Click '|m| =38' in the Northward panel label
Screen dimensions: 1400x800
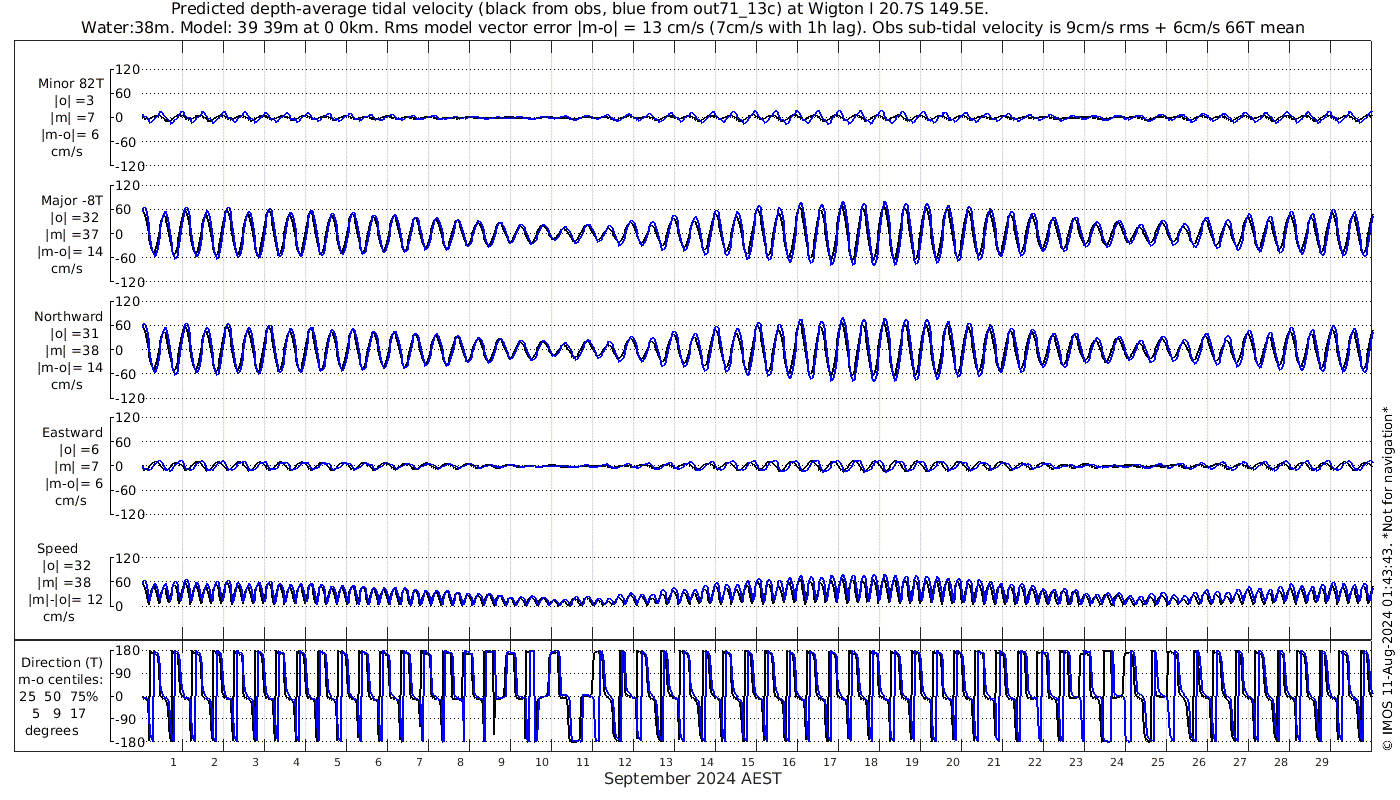(x=75, y=351)
